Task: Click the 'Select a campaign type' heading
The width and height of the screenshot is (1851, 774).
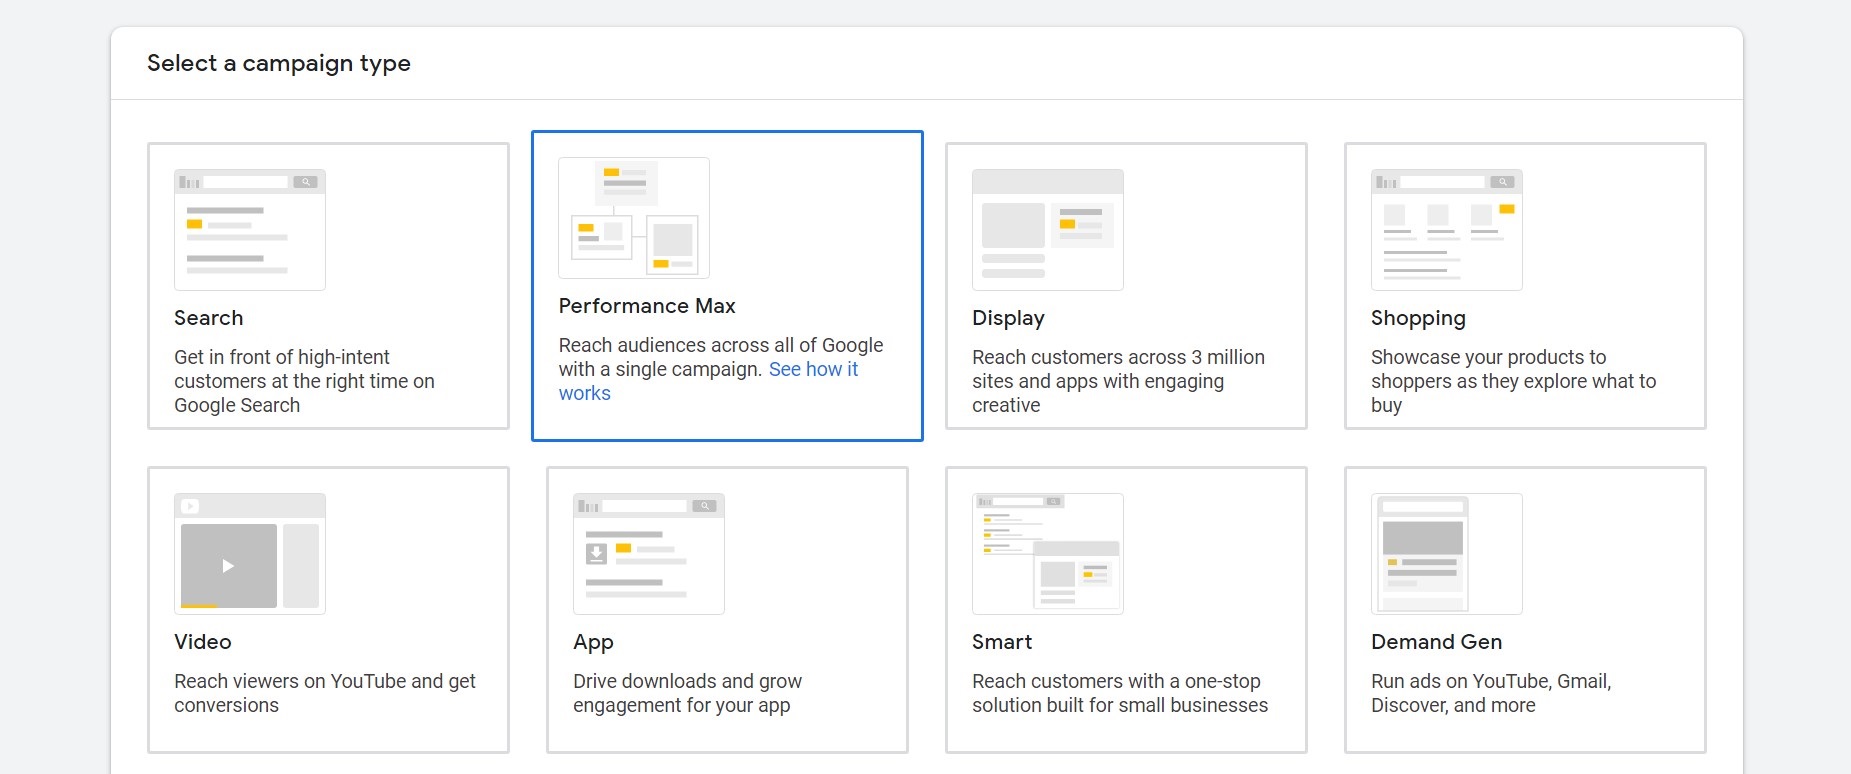Action: pyautogui.click(x=279, y=63)
